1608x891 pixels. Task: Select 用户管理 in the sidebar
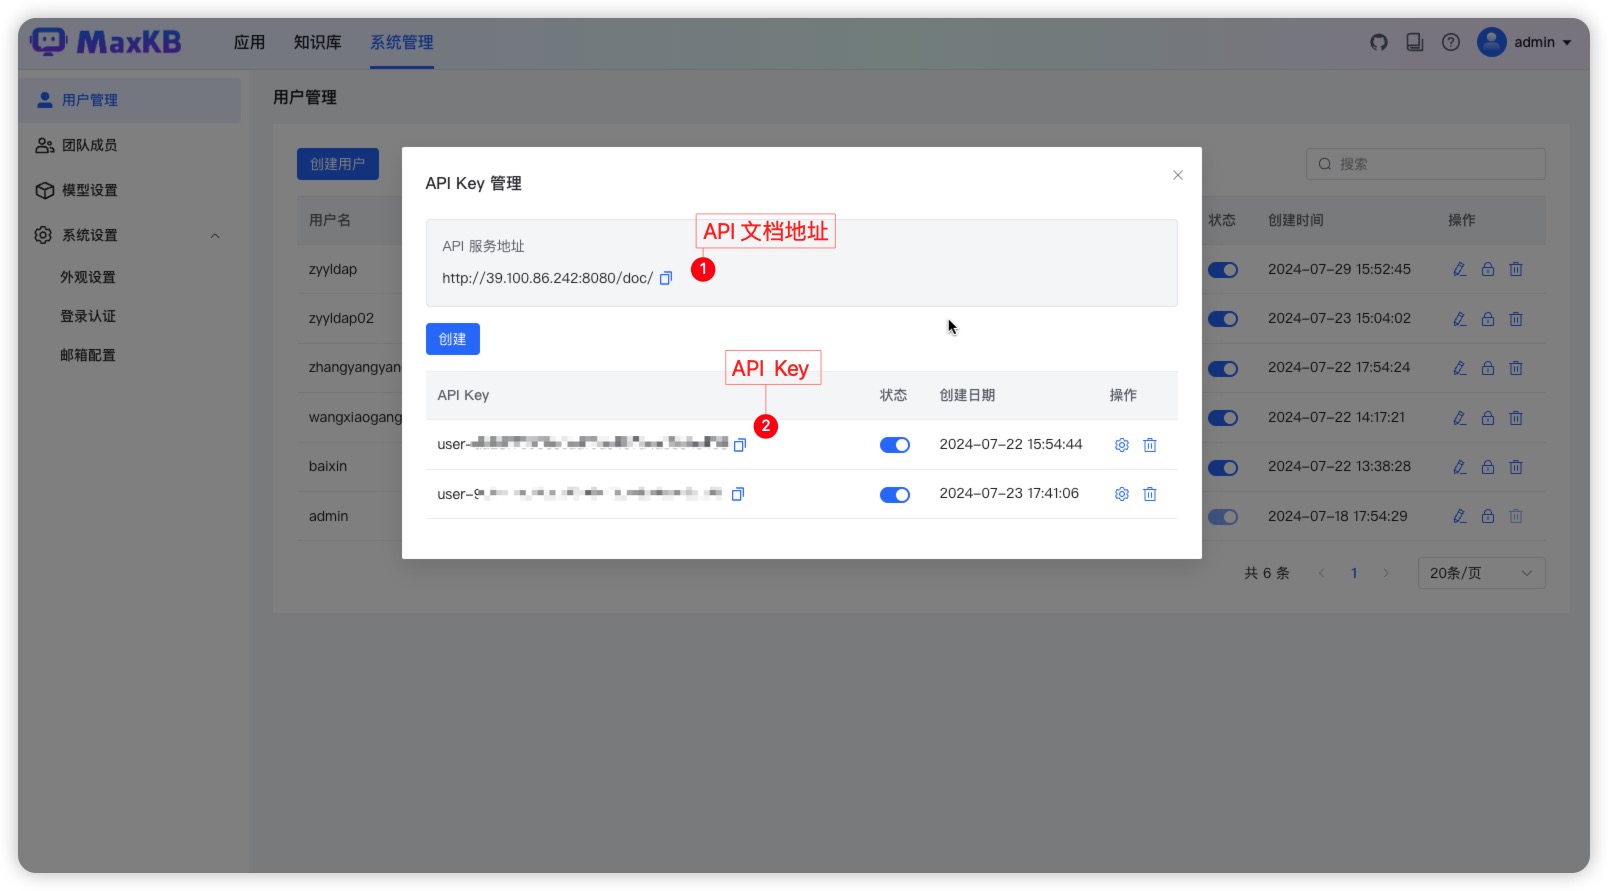pos(130,100)
